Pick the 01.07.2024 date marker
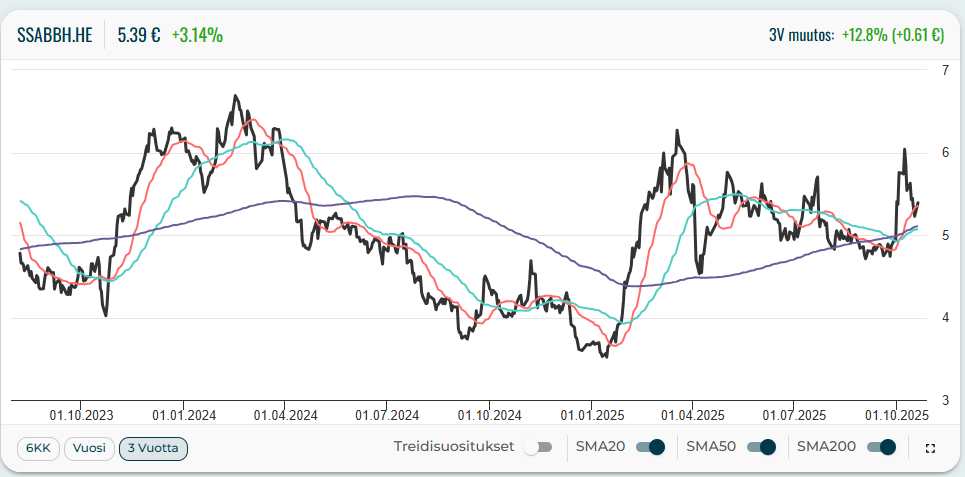This screenshot has width=965, height=477. click(387, 413)
